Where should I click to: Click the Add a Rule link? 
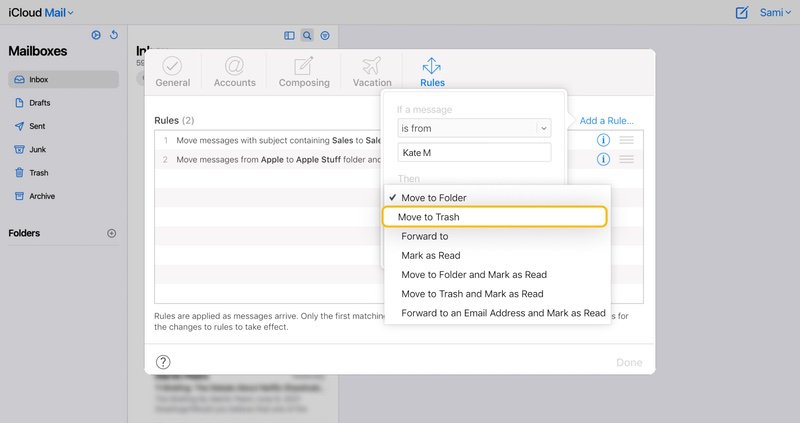(x=607, y=121)
